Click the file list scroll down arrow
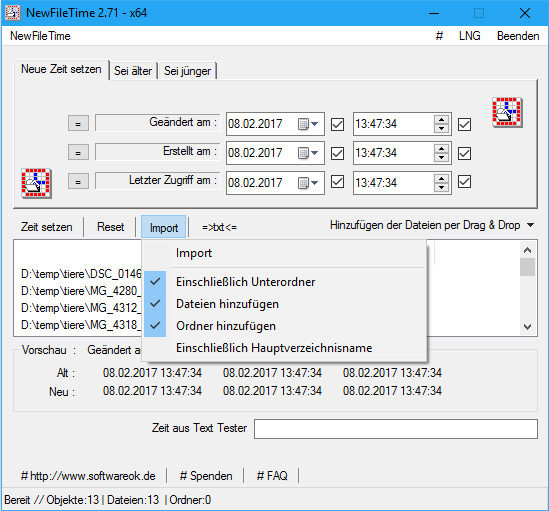549x511 pixels. coord(528,327)
